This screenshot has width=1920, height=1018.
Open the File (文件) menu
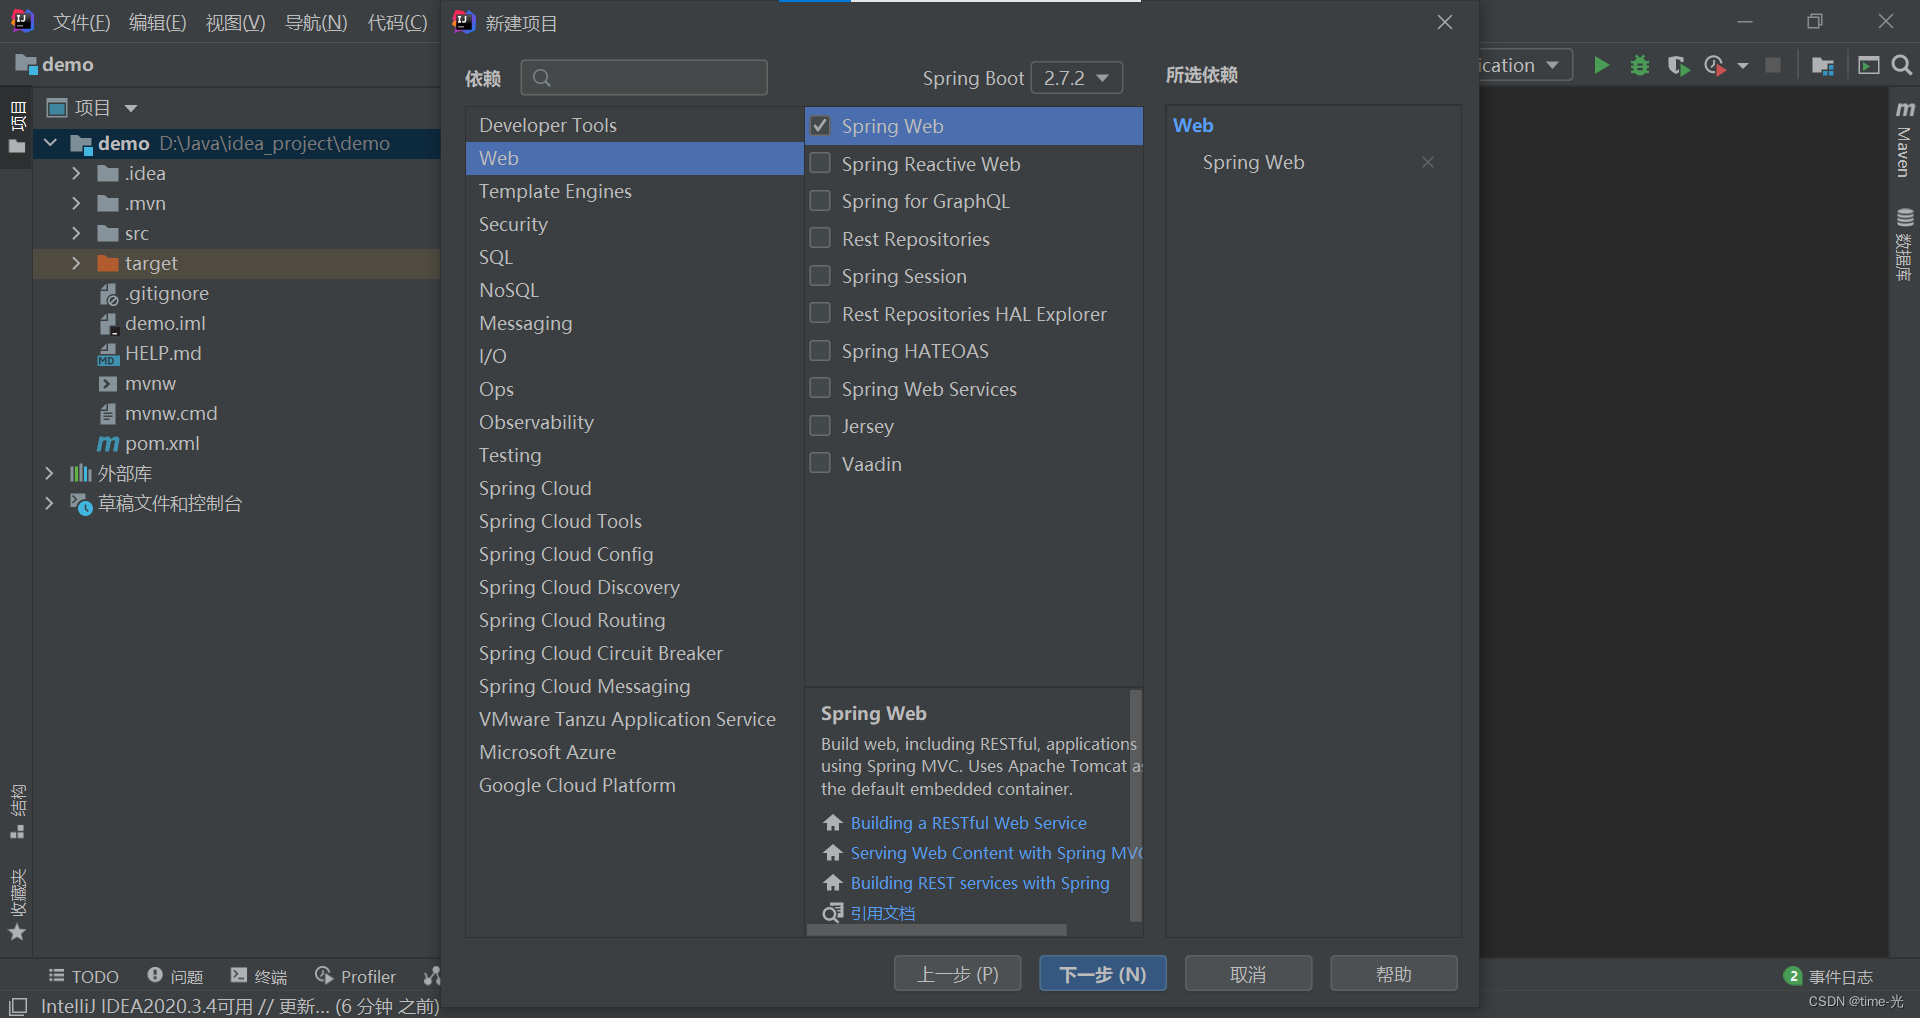[81, 22]
